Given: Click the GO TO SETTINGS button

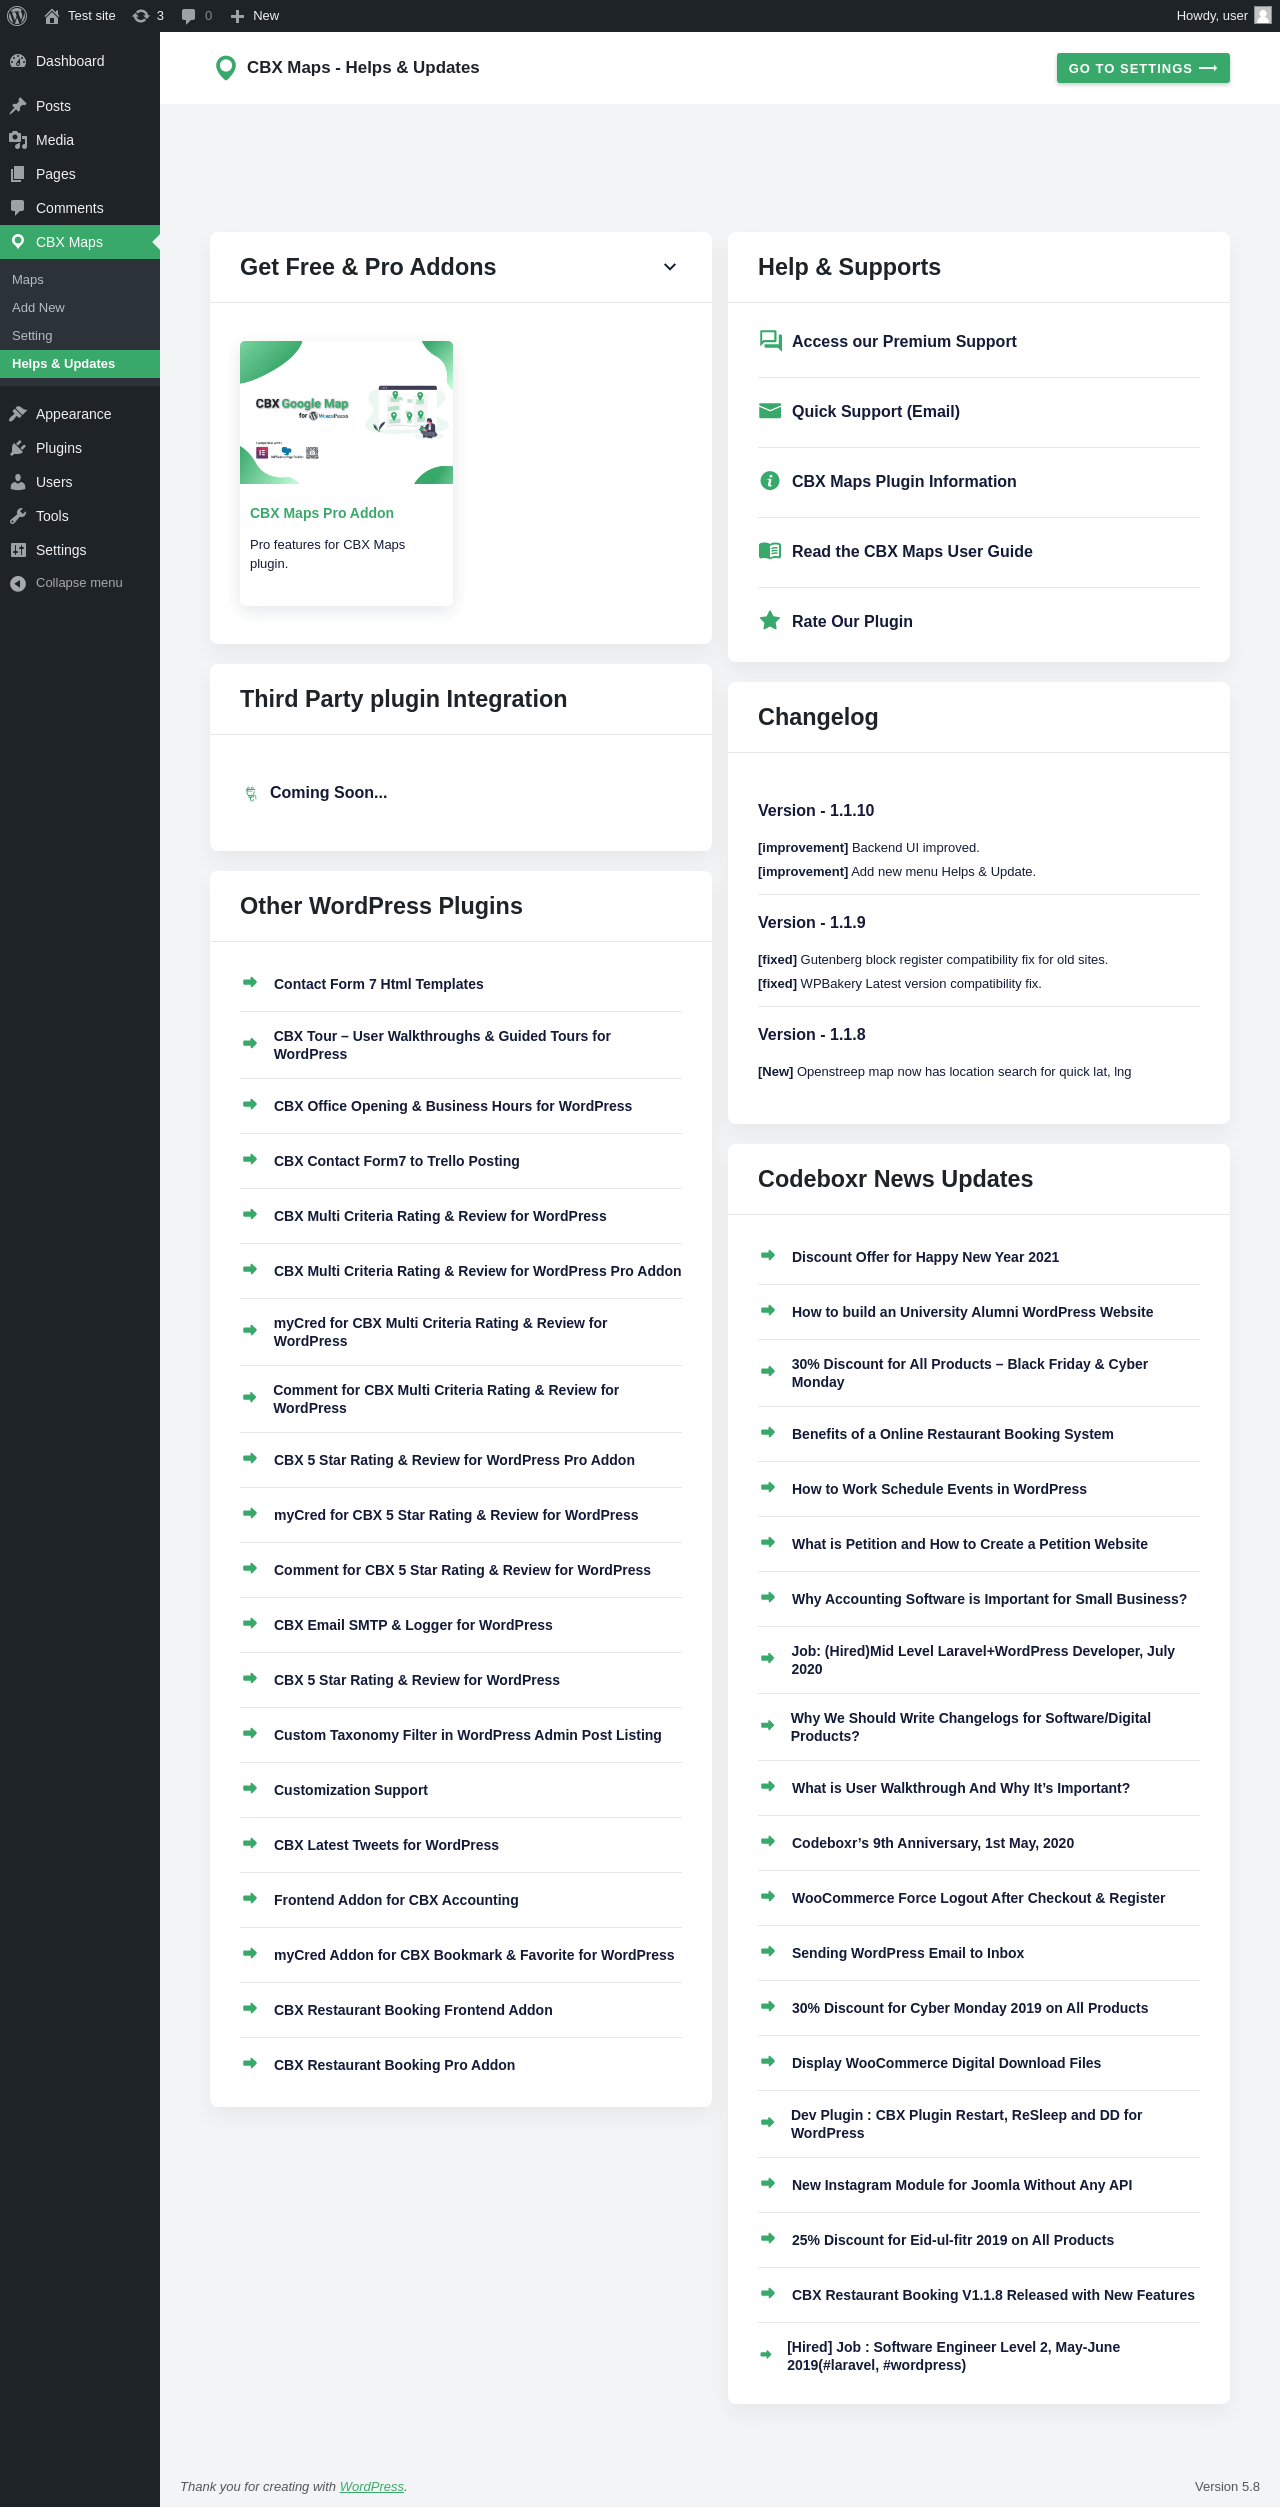Looking at the screenshot, I should (x=1143, y=68).
